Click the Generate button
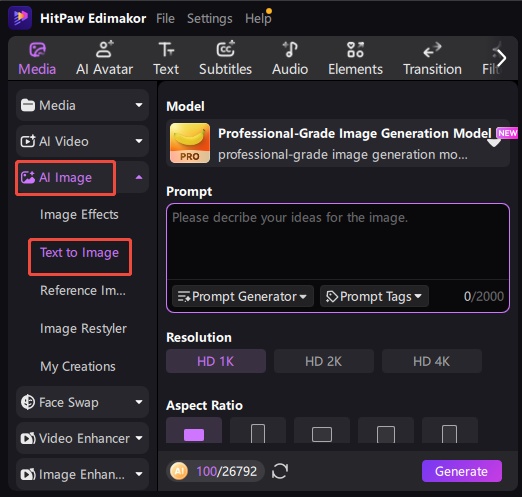The image size is (522, 497). (x=462, y=471)
